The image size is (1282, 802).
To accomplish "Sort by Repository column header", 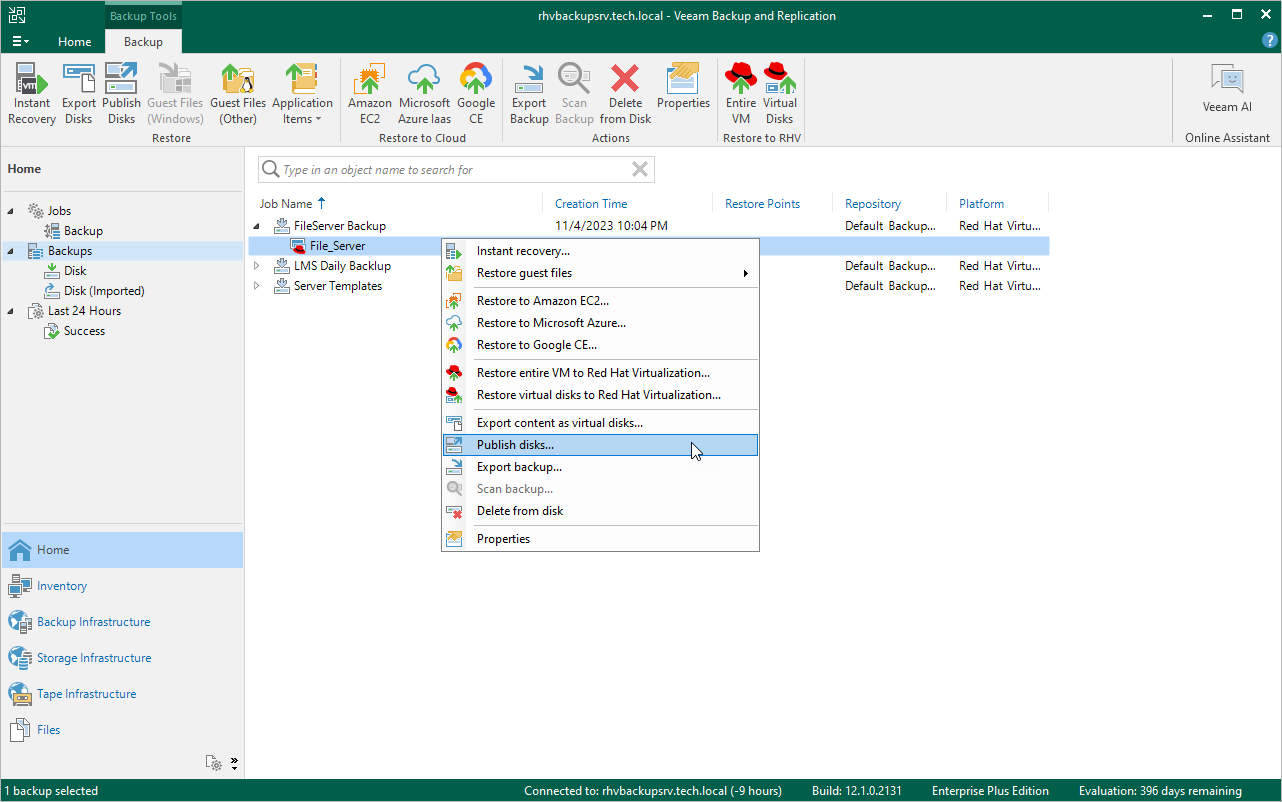I will [x=873, y=204].
